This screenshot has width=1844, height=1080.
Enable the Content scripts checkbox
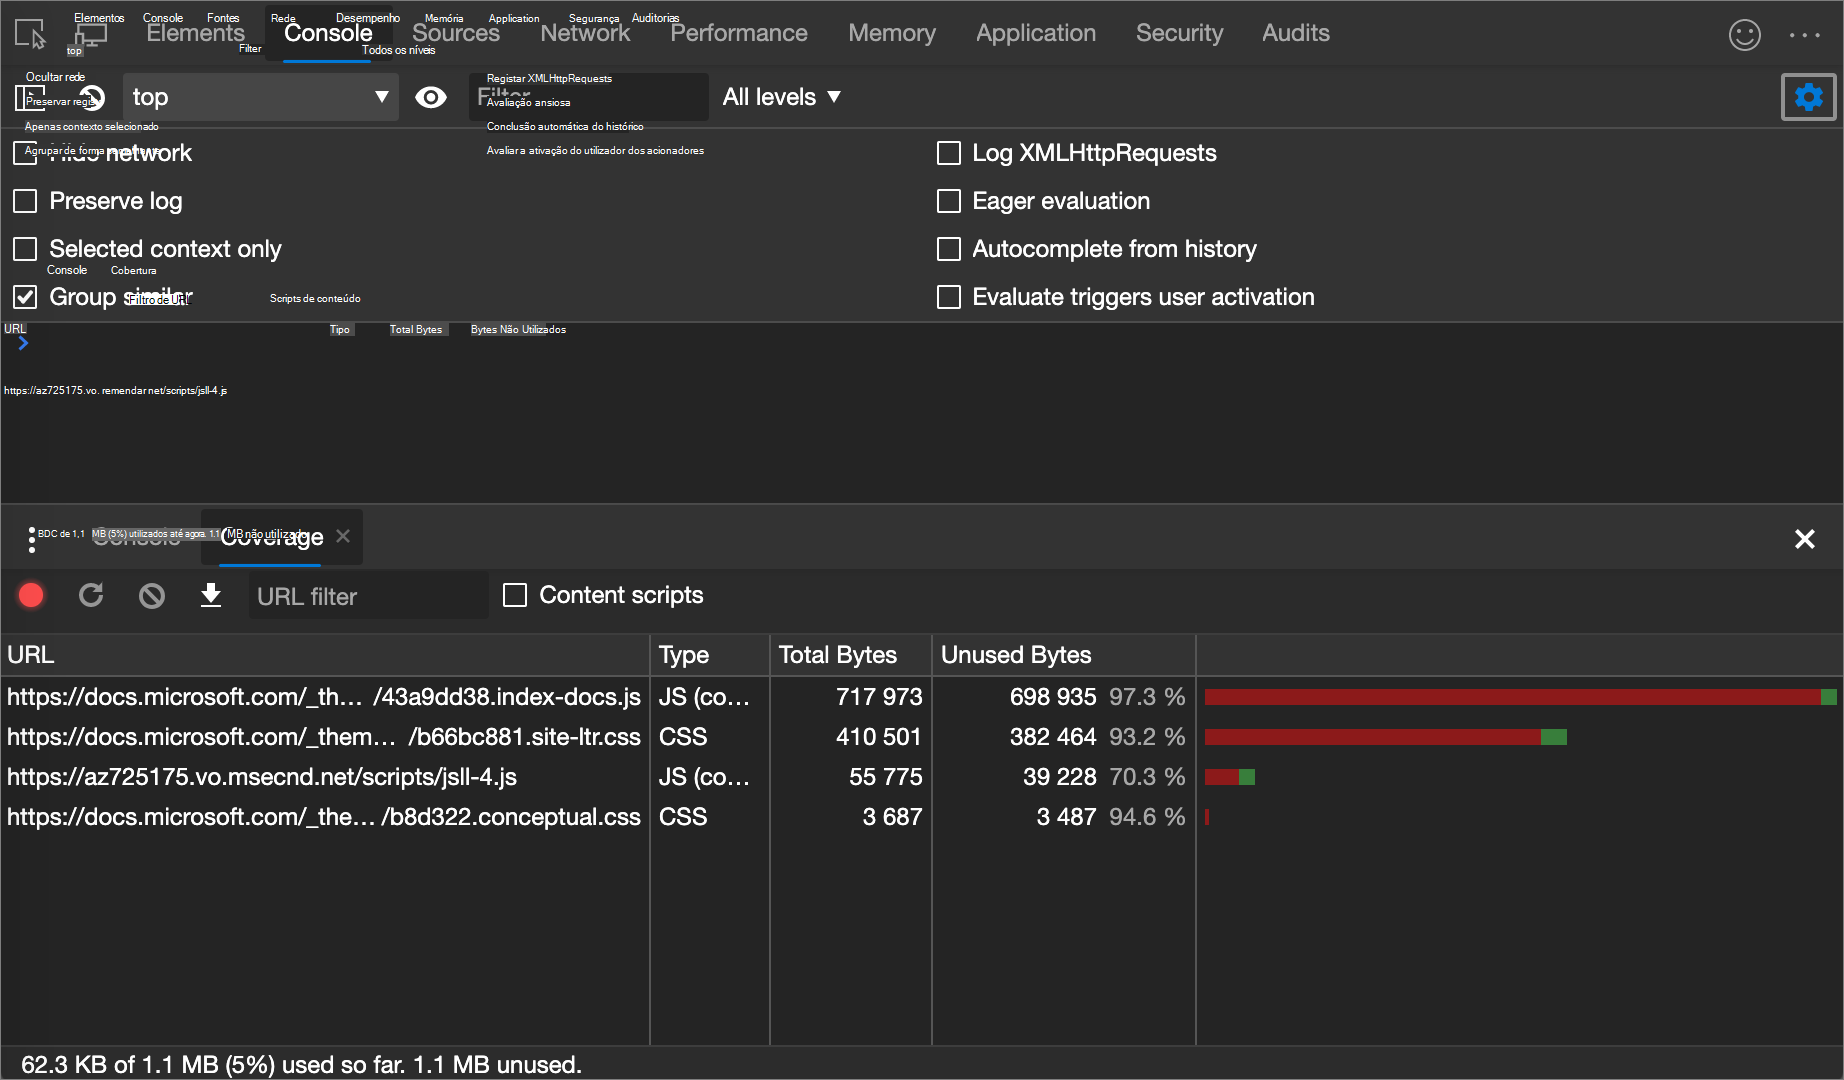(515, 595)
